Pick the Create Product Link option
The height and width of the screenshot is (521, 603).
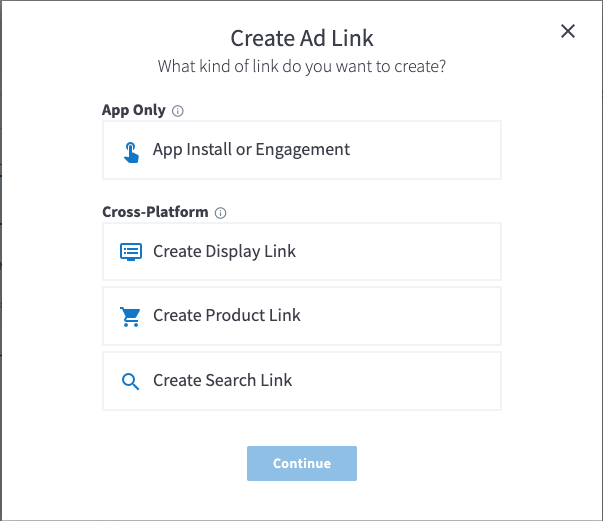pos(302,316)
